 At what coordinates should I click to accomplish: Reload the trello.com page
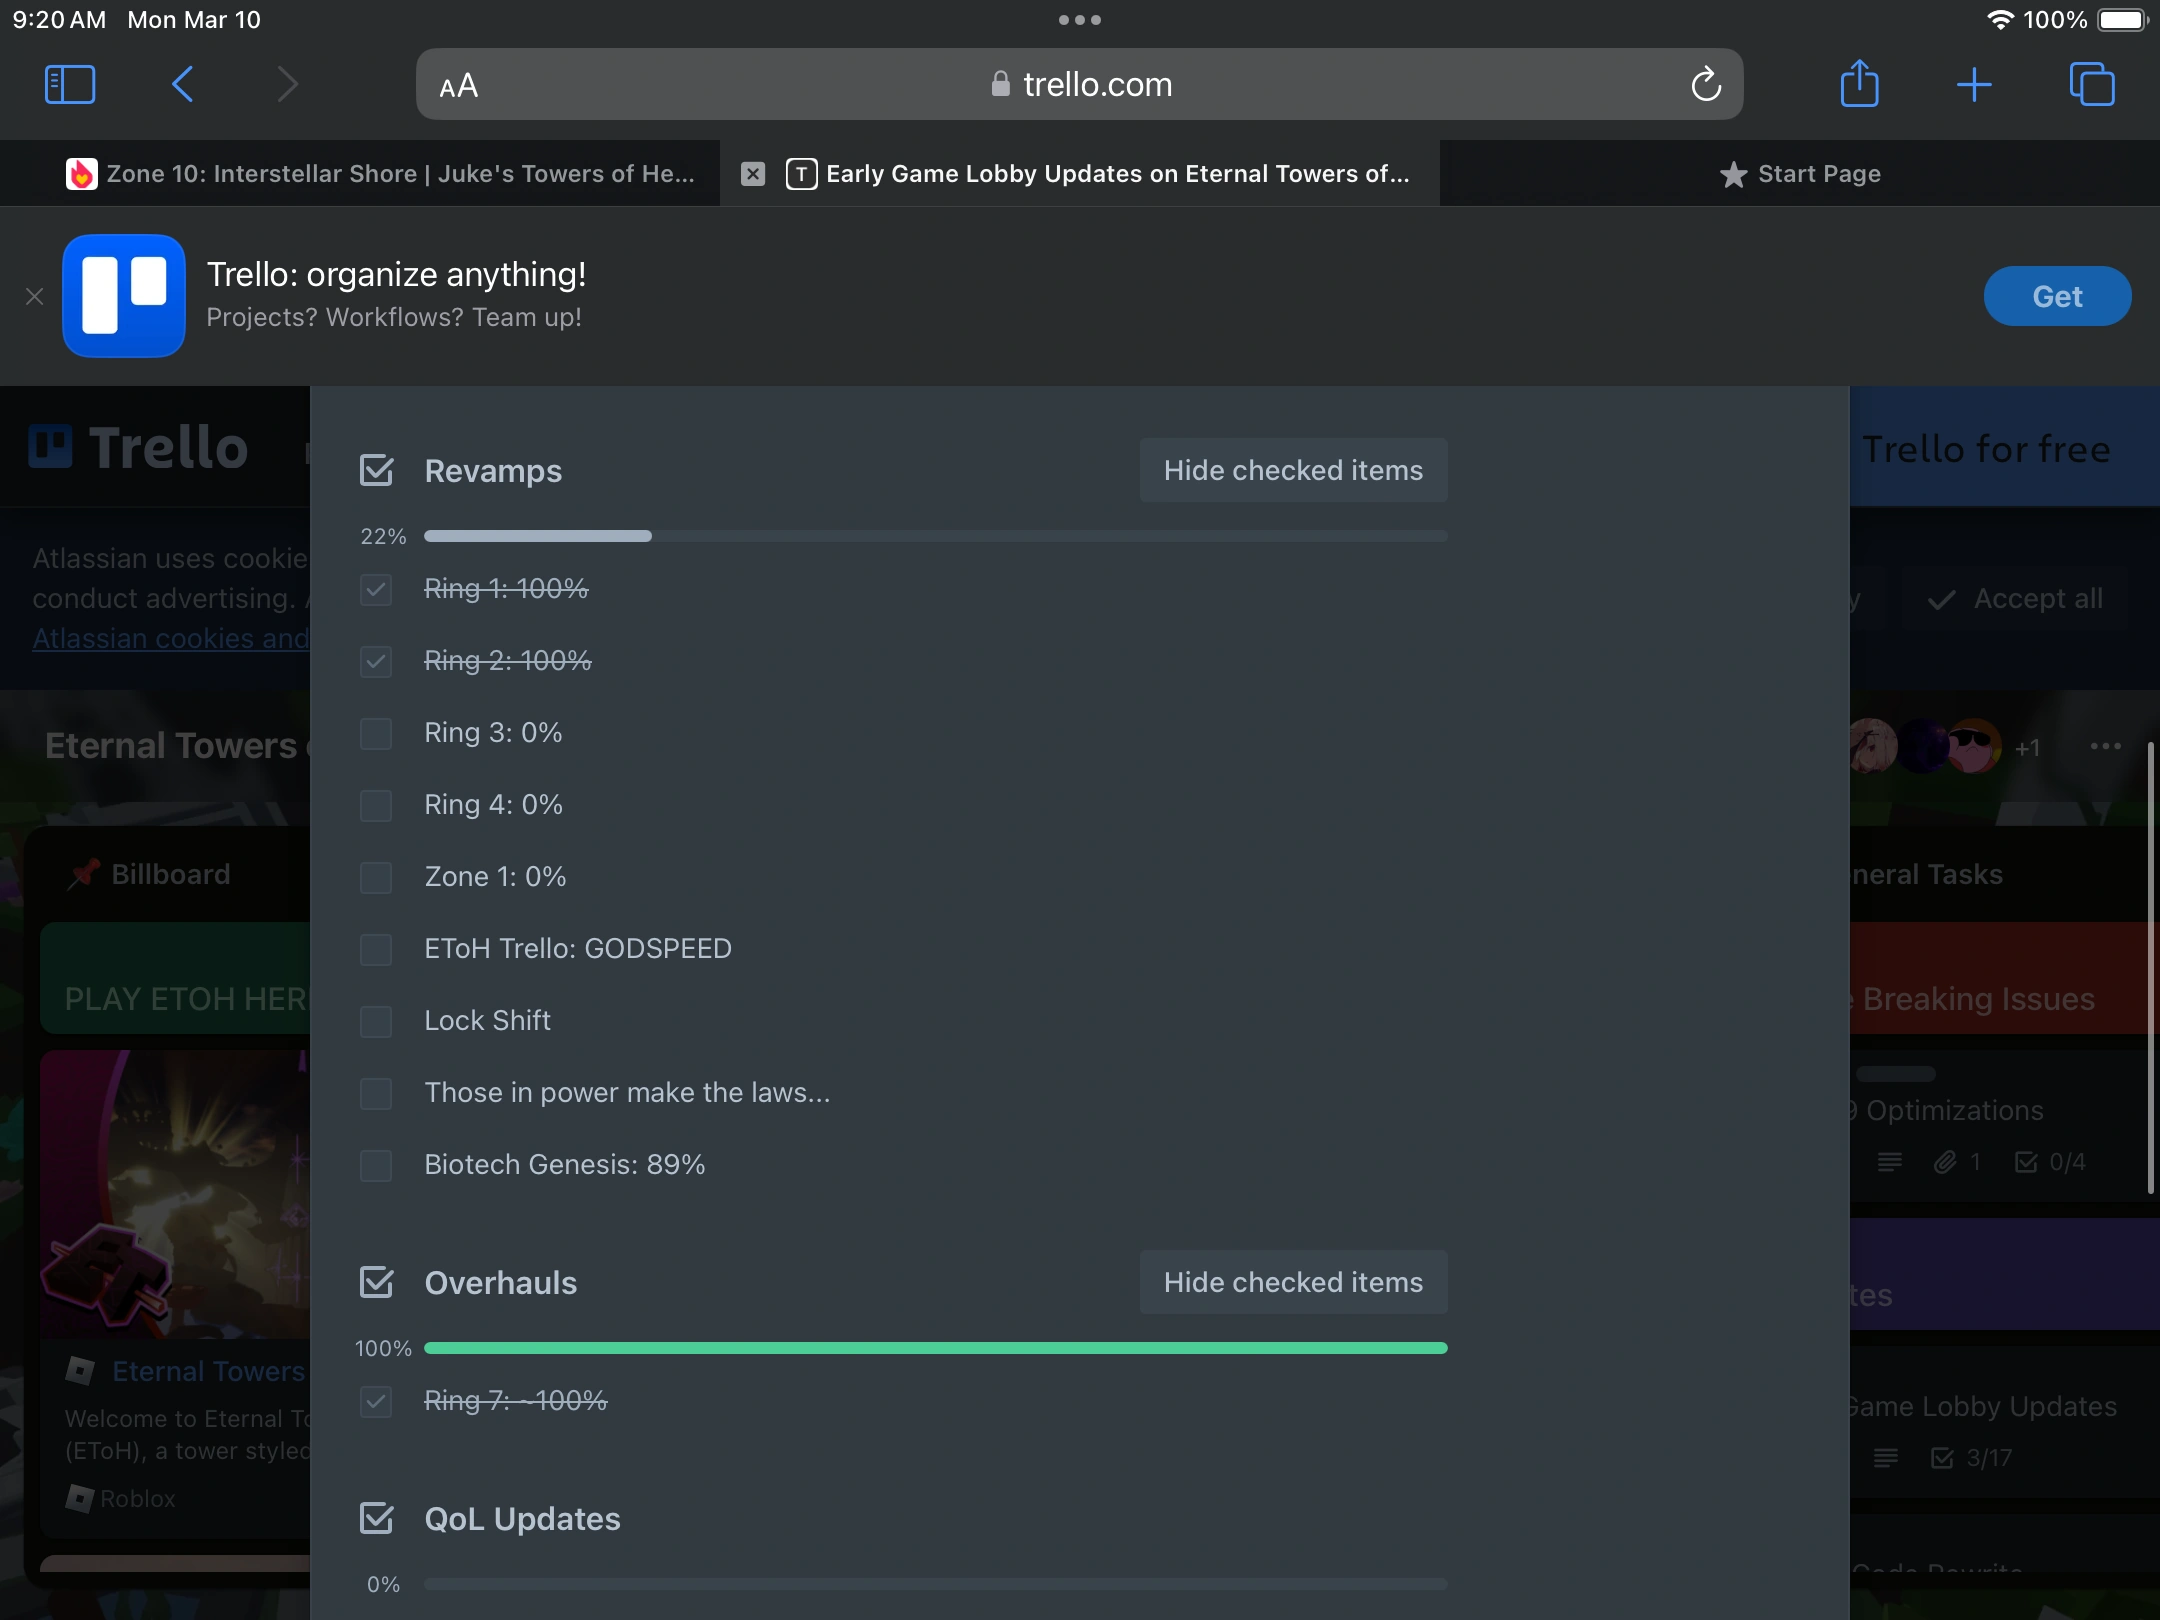coord(1705,85)
